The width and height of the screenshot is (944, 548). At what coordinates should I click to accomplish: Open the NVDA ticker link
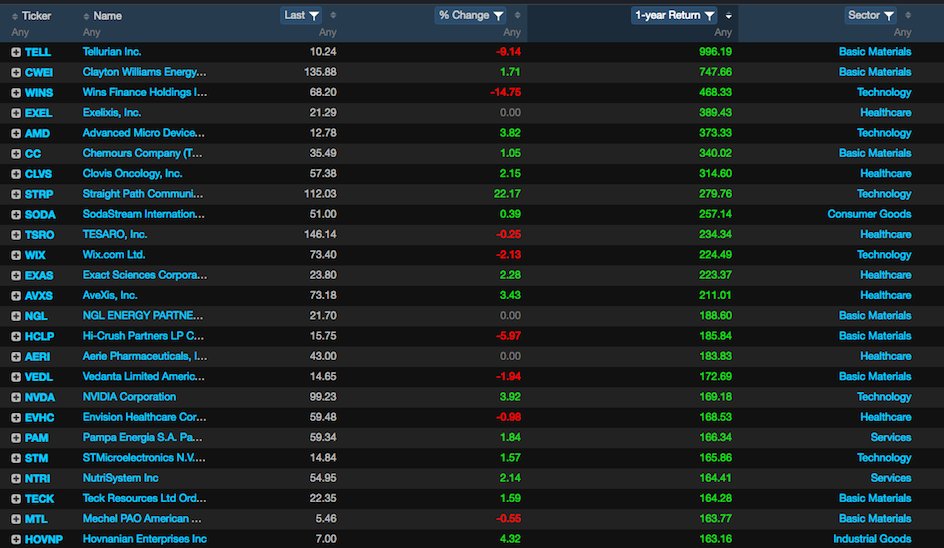point(40,397)
